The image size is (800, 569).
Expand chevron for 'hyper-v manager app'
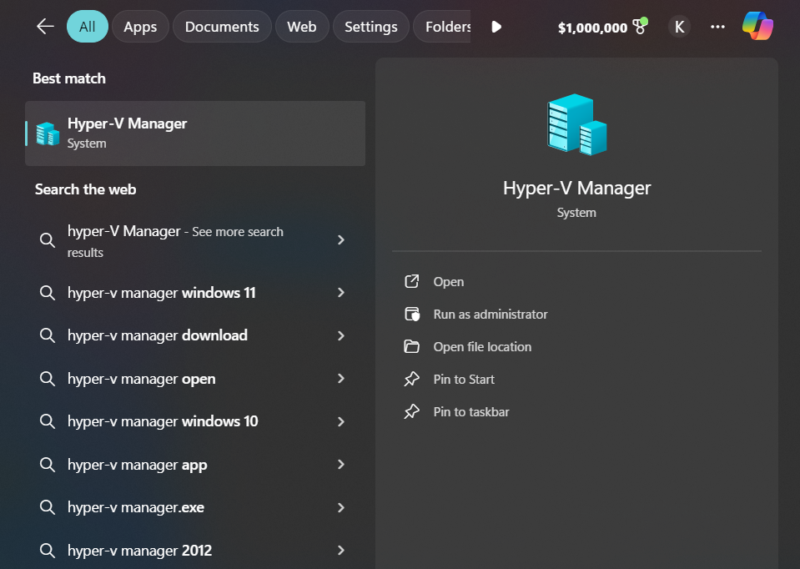[341, 464]
